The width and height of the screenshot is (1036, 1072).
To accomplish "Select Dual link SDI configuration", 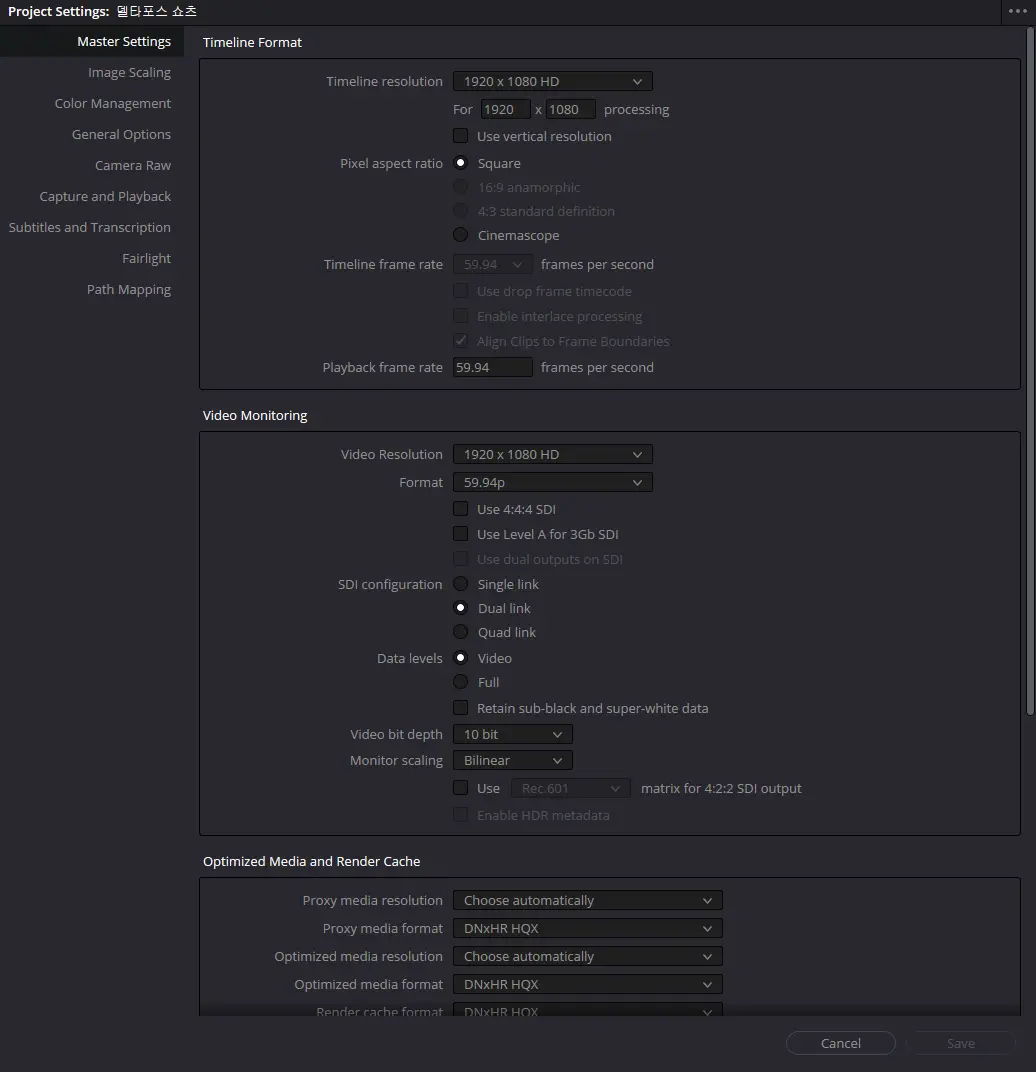I will click(x=461, y=608).
